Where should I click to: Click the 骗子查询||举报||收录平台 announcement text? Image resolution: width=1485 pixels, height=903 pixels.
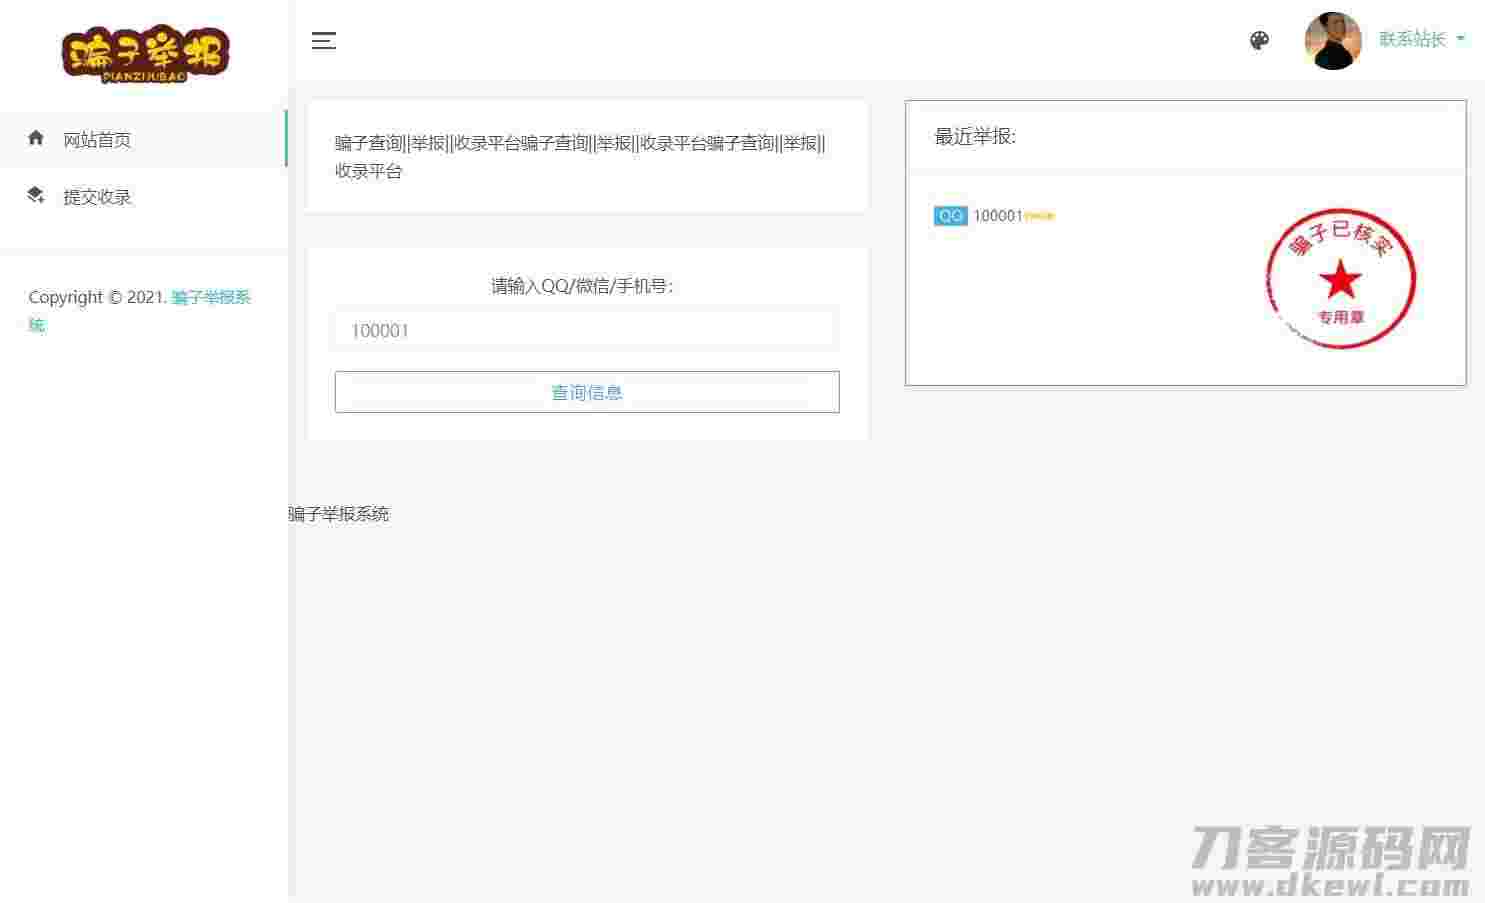581,157
